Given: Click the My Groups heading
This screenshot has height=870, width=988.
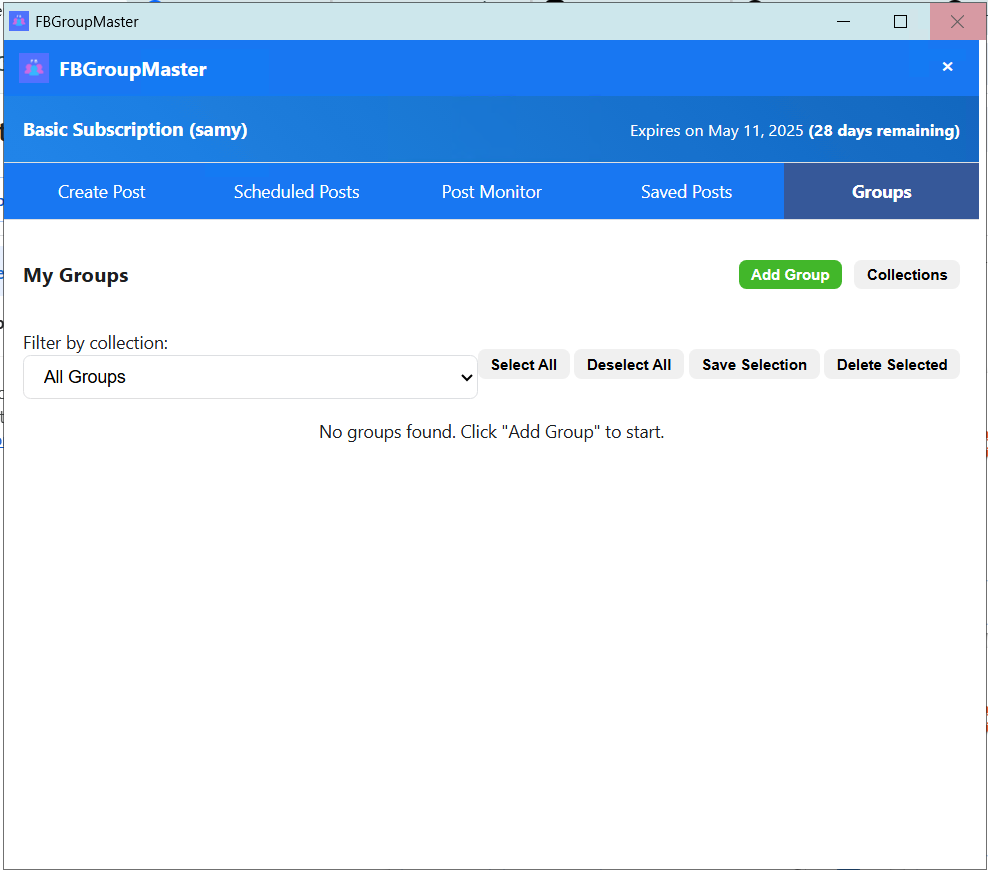Looking at the screenshot, I should click(75, 275).
